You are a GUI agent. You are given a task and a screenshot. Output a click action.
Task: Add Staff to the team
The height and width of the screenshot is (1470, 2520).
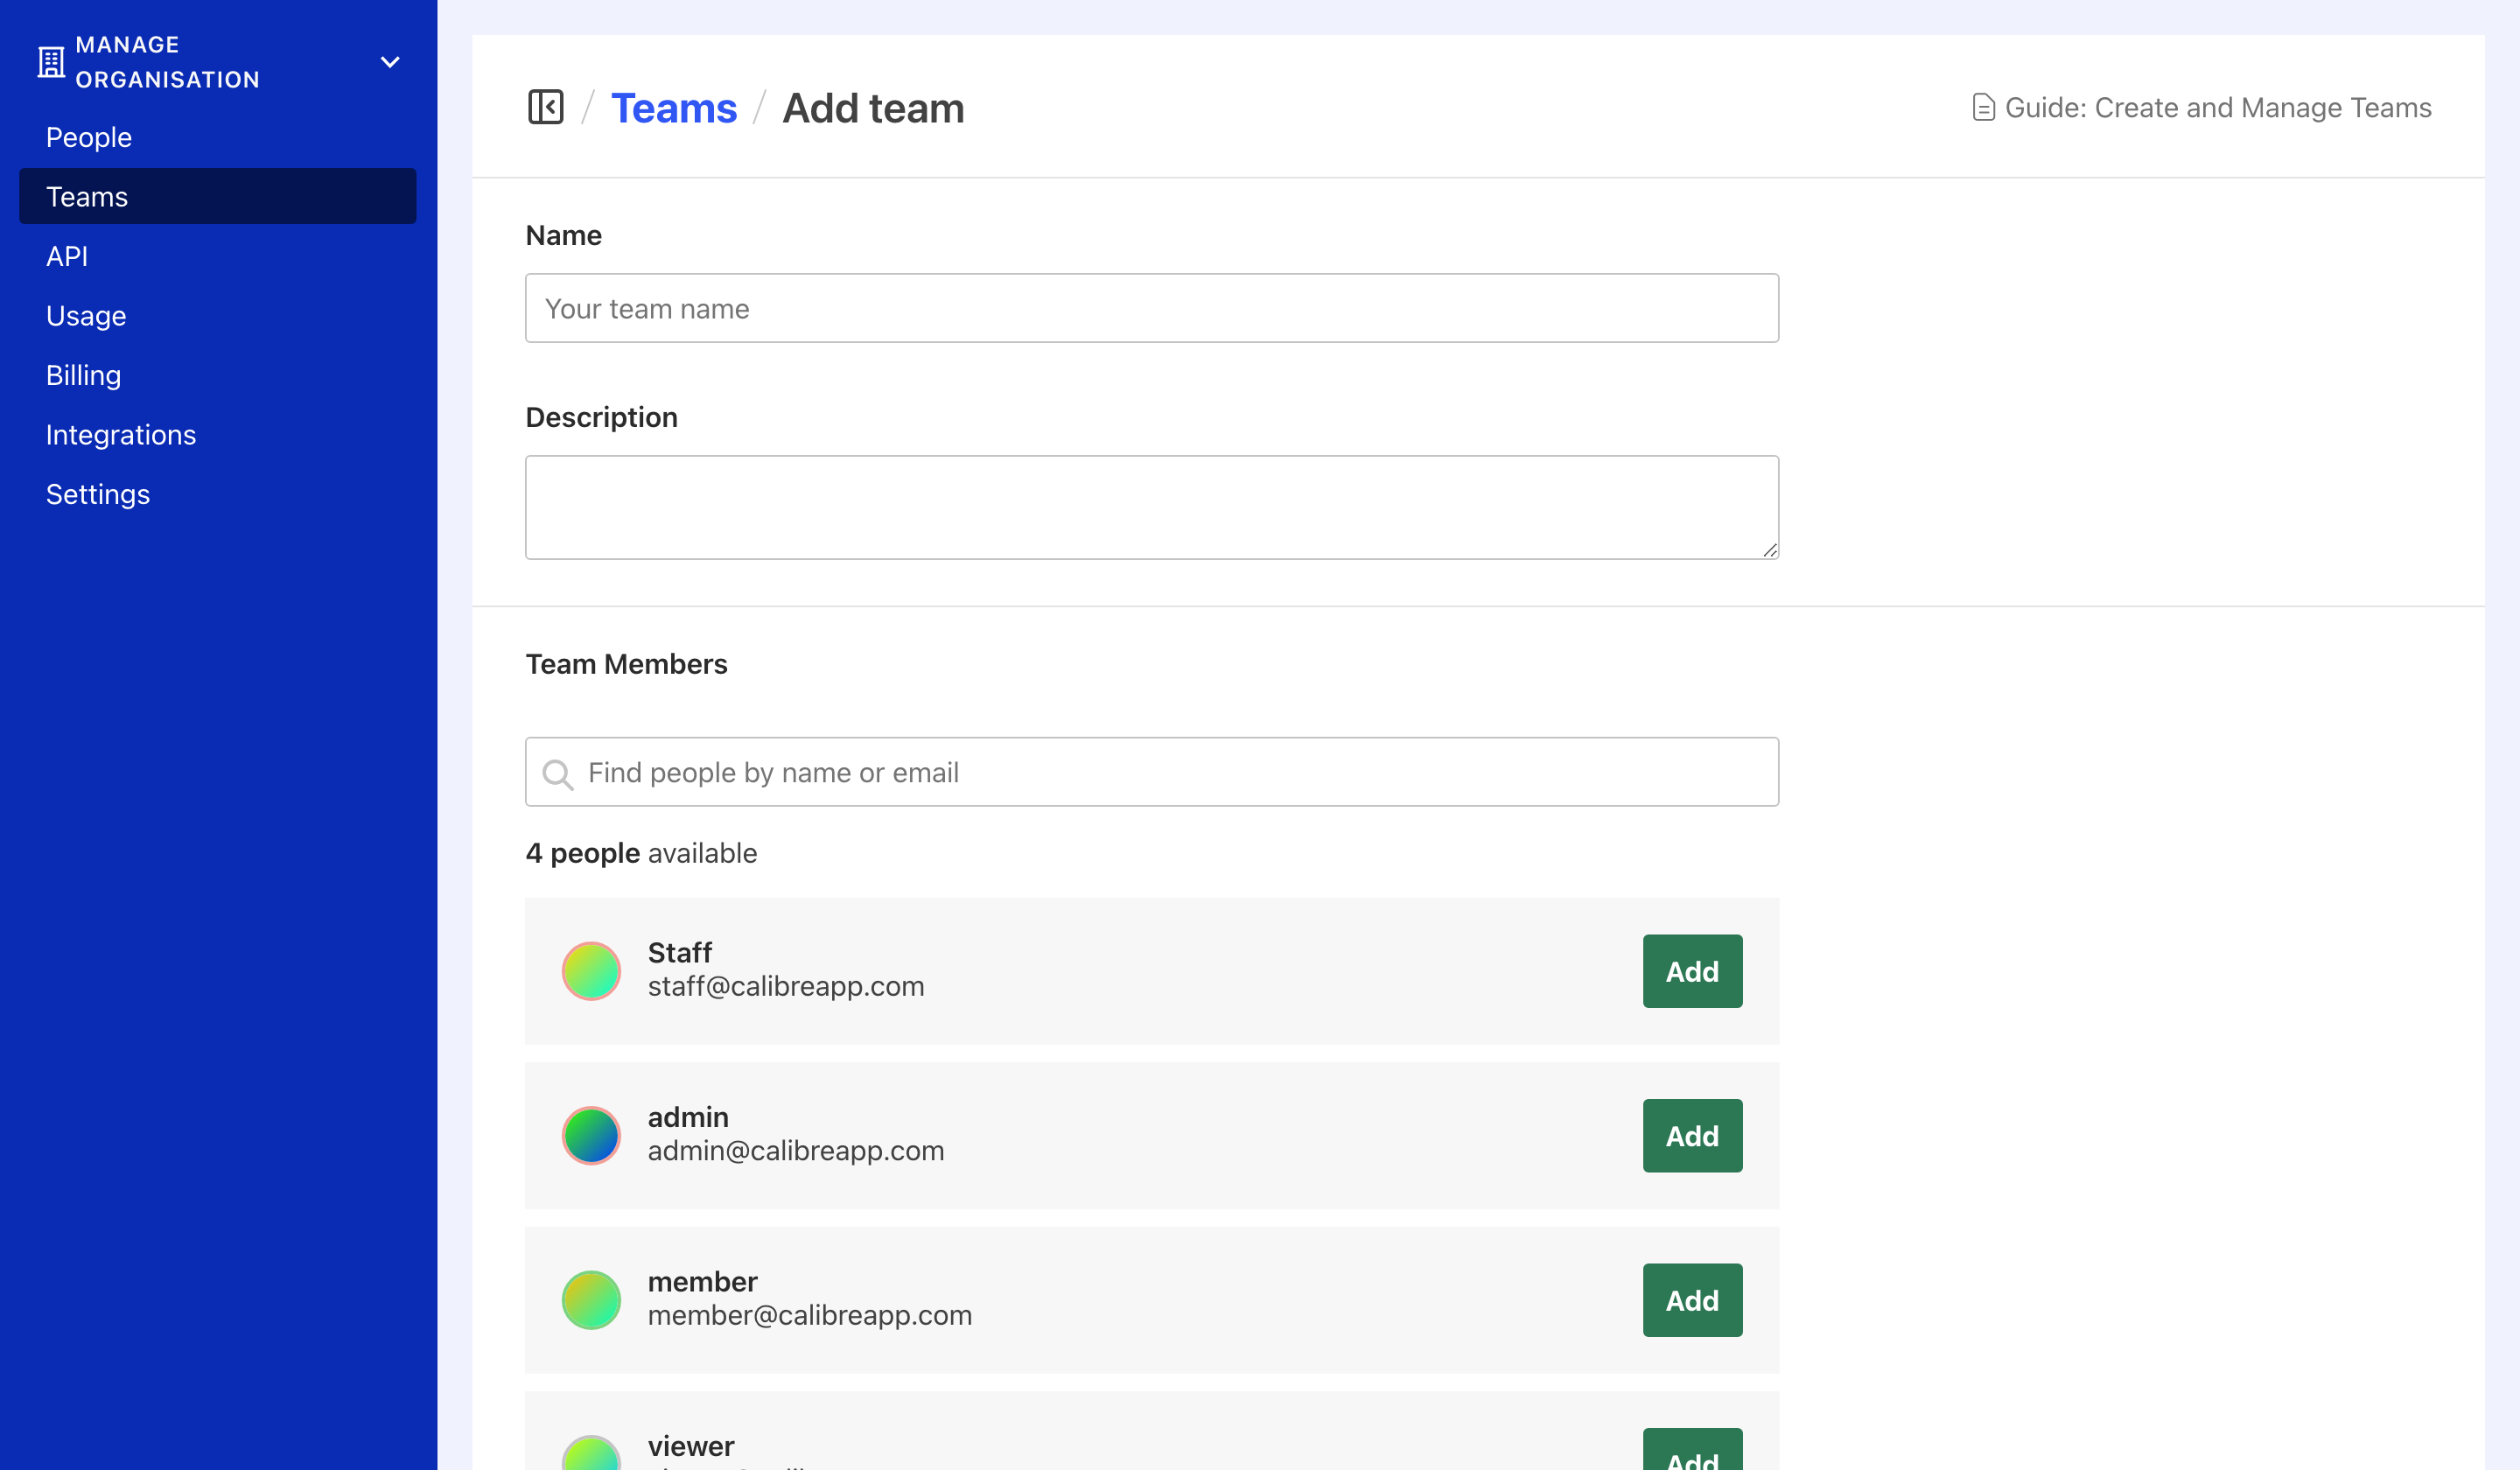tap(1691, 970)
